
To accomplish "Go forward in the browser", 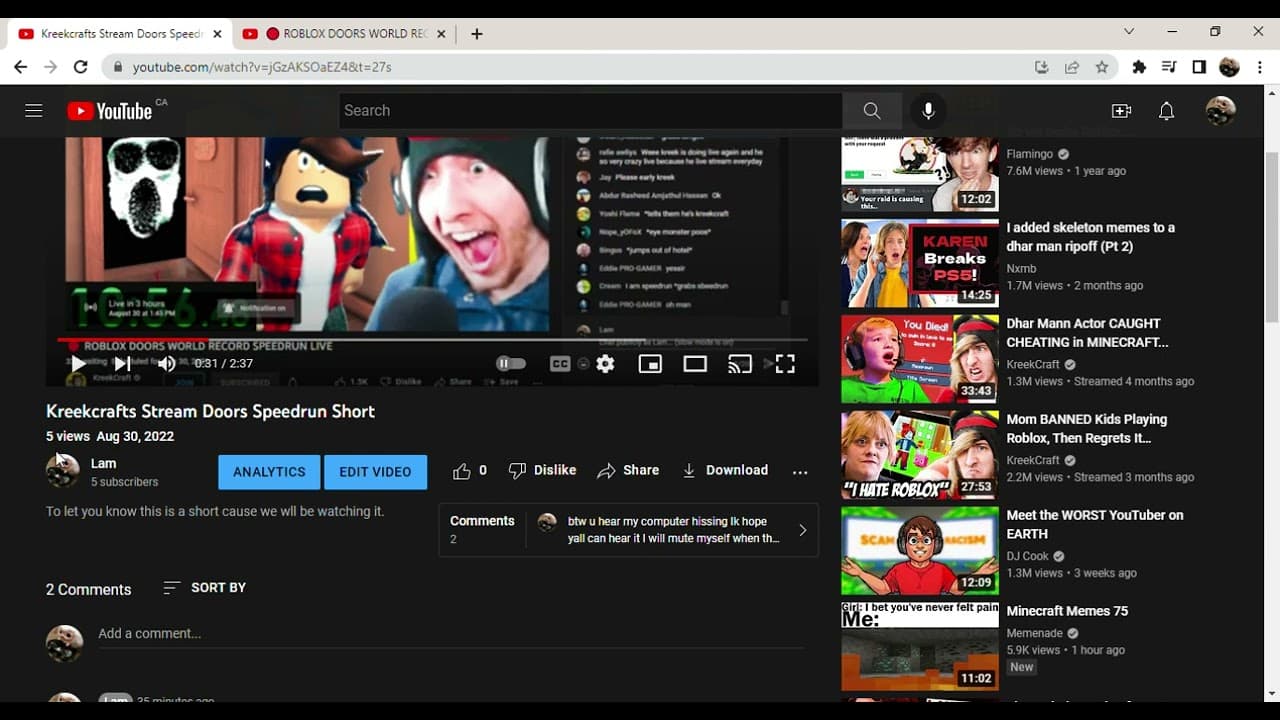I will click(x=51, y=67).
